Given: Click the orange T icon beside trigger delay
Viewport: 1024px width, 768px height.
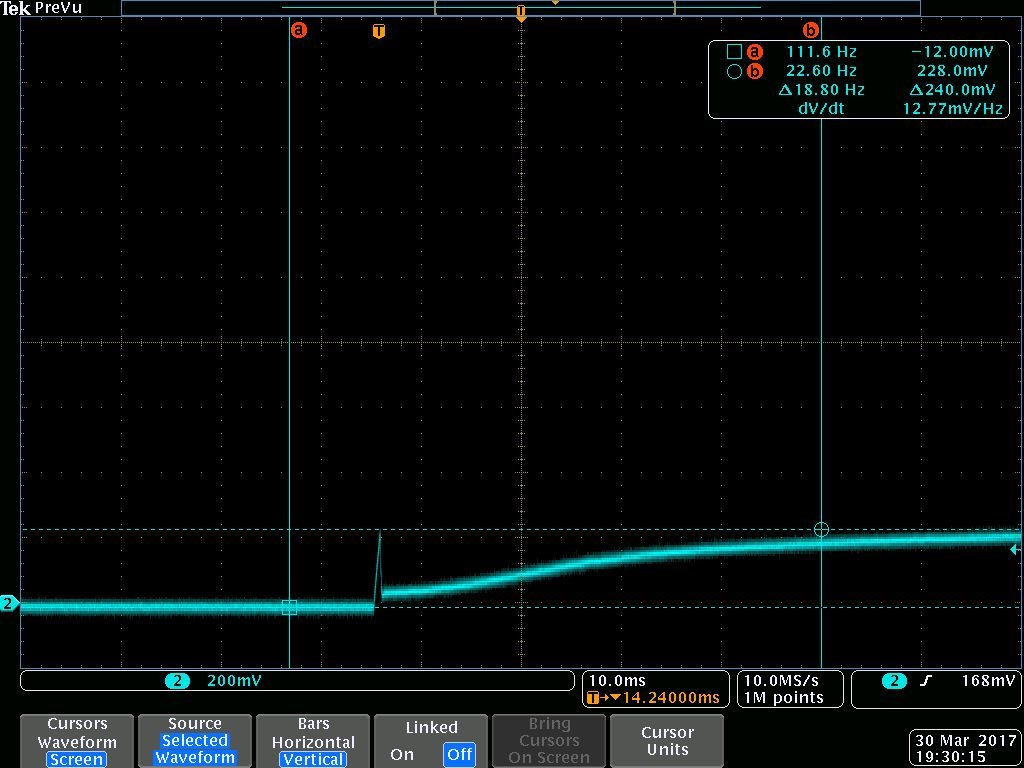Looking at the screenshot, I should [x=593, y=698].
